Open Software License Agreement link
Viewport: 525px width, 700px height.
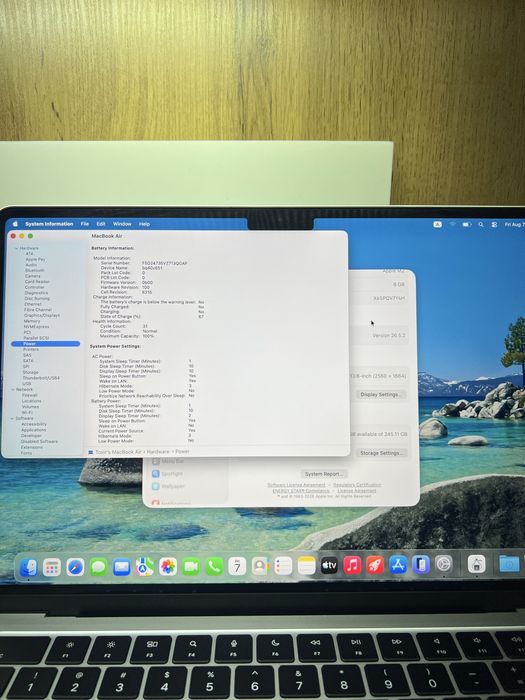tap(296, 485)
